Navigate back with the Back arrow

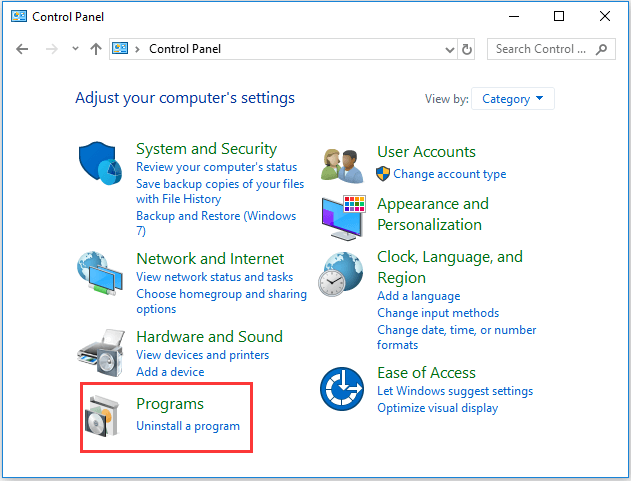pos(23,49)
